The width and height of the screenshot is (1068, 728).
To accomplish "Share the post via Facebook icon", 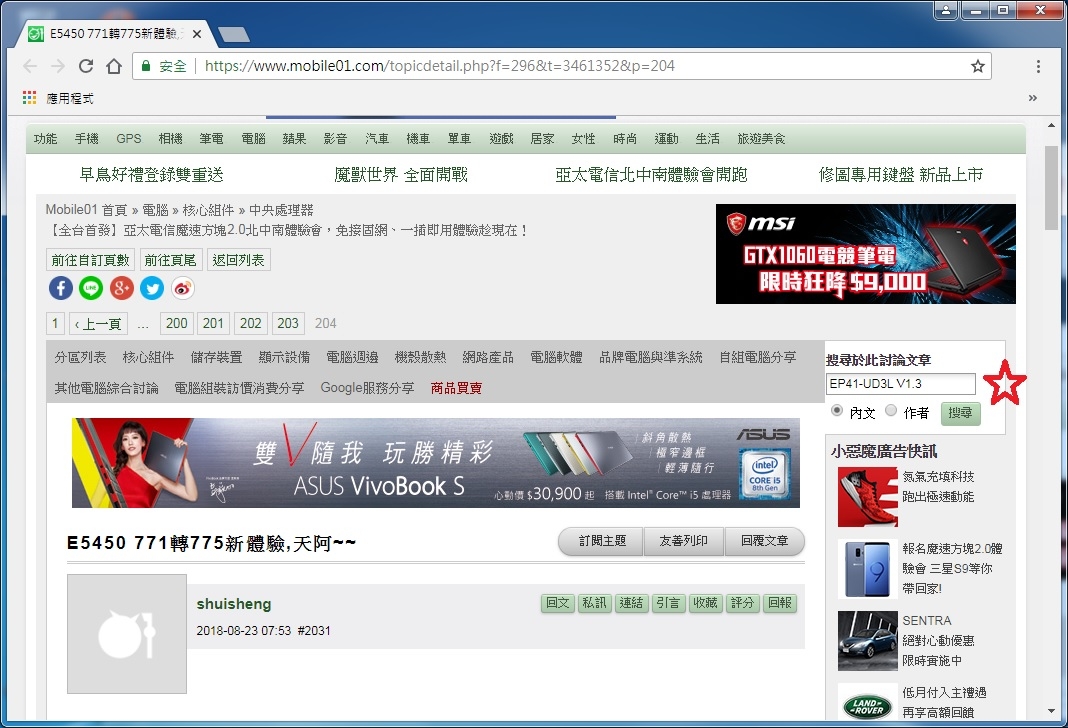I will click(x=61, y=288).
